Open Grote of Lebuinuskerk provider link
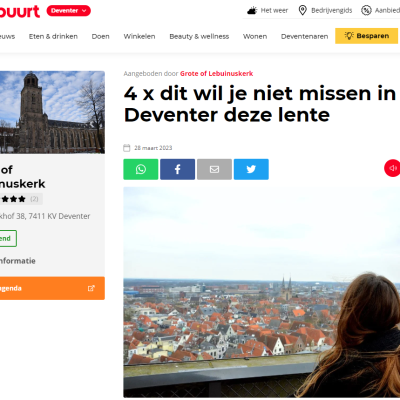 217,74
